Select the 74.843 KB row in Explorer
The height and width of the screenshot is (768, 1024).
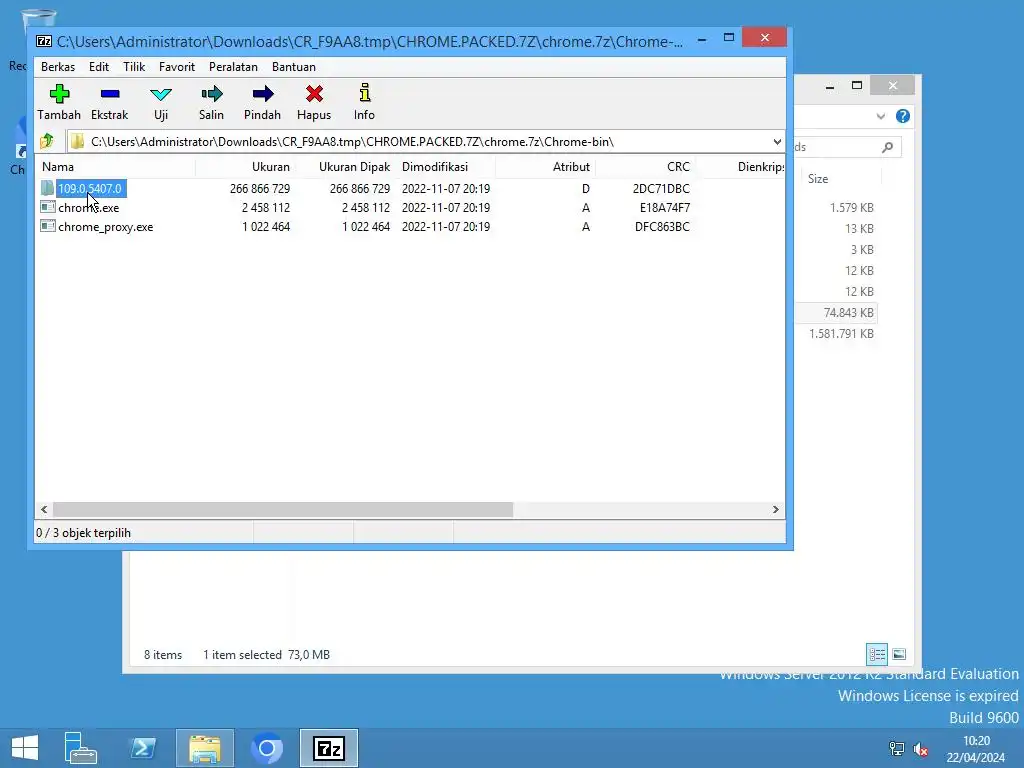coord(836,313)
